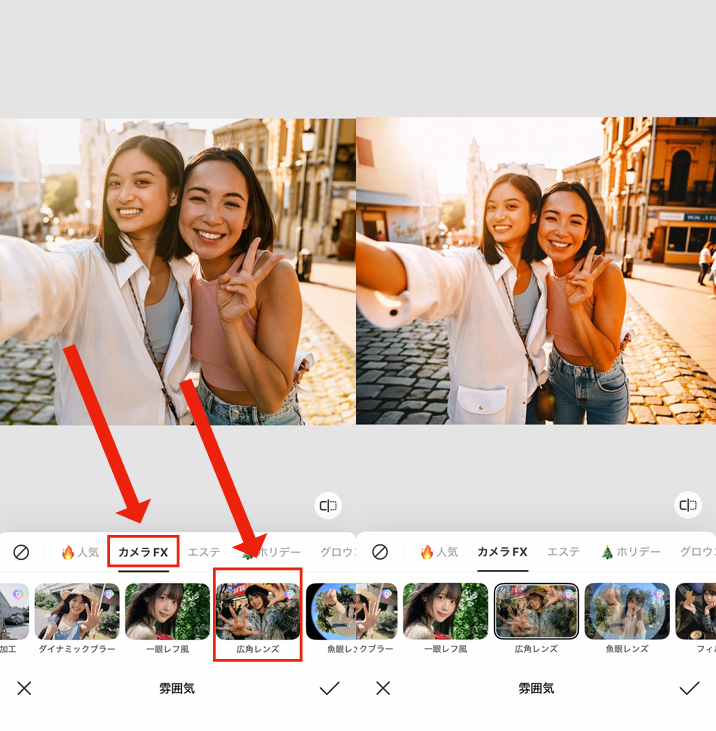Image resolution: width=716 pixels, height=731 pixels.
Task: Open the エステ tab on the right screen
Action: click(x=563, y=552)
